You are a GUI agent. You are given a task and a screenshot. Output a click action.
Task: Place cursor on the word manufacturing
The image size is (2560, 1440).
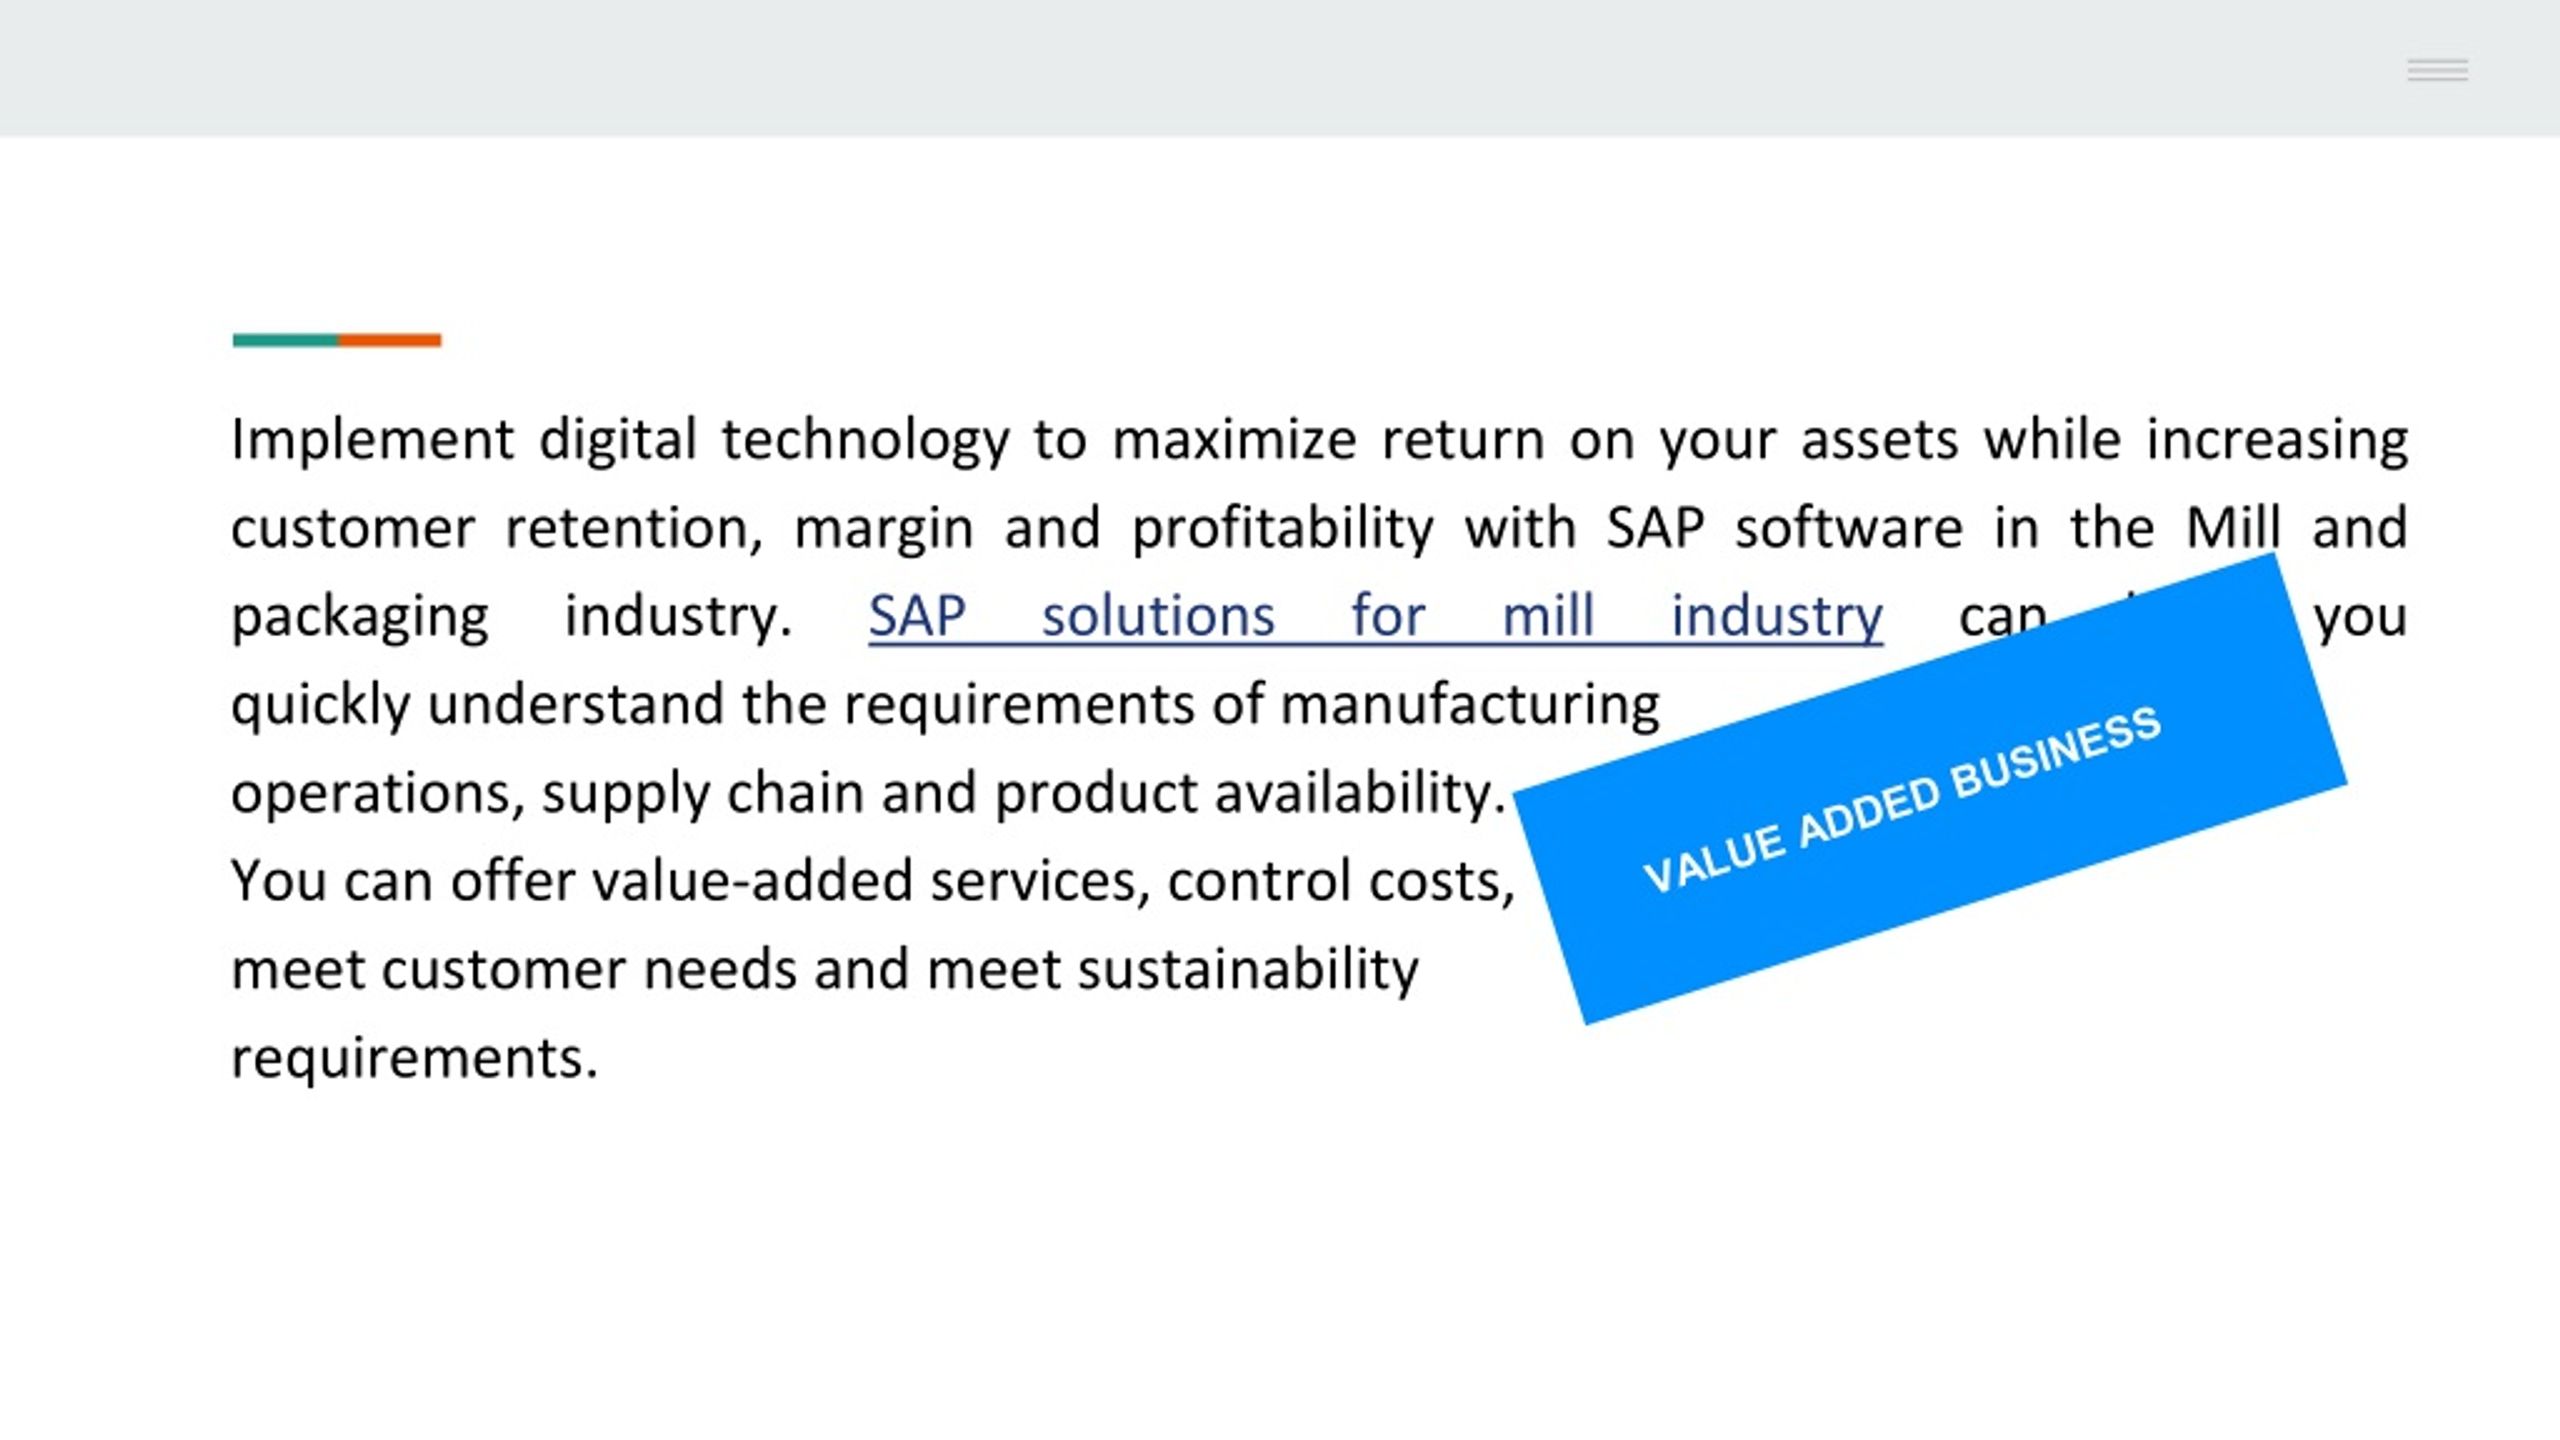coord(1469,706)
